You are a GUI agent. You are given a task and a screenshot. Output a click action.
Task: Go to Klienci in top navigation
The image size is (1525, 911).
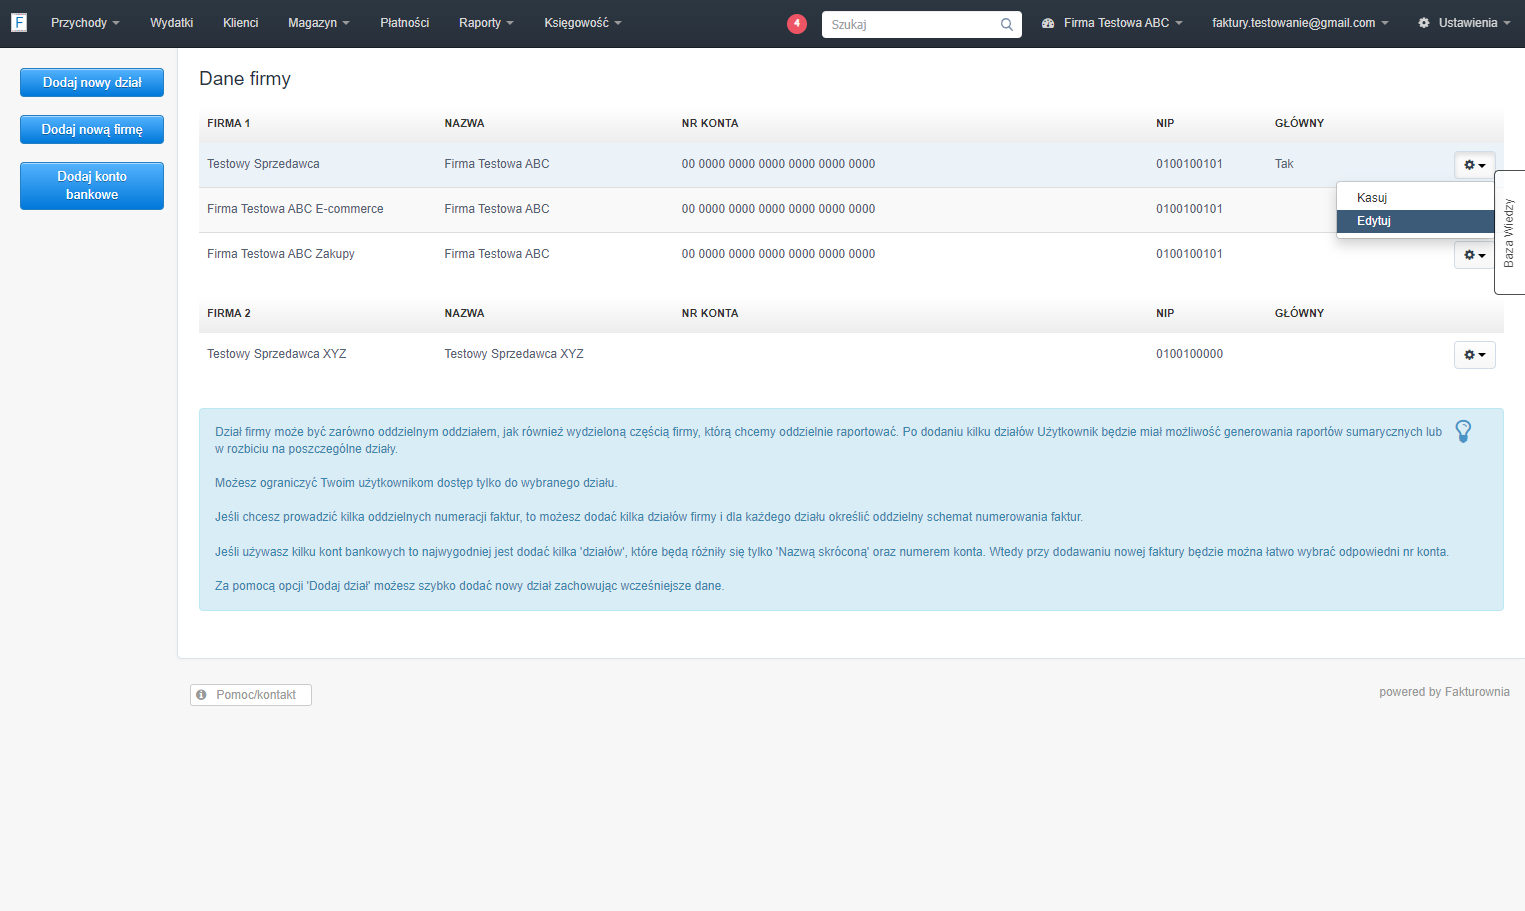(x=240, y=23)
